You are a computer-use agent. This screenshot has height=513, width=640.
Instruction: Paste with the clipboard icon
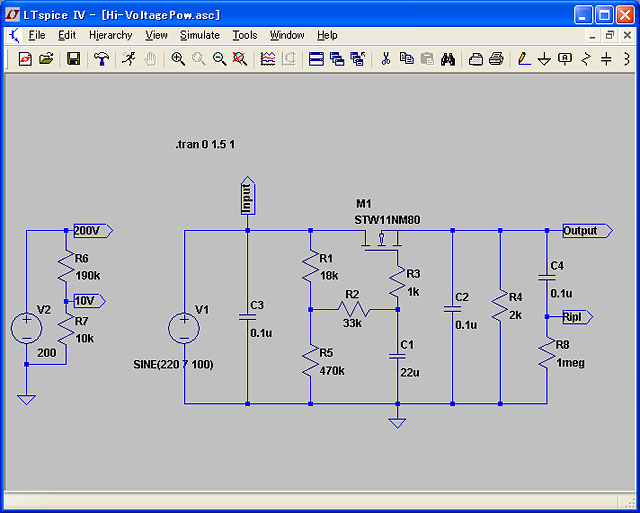[427, 60]
